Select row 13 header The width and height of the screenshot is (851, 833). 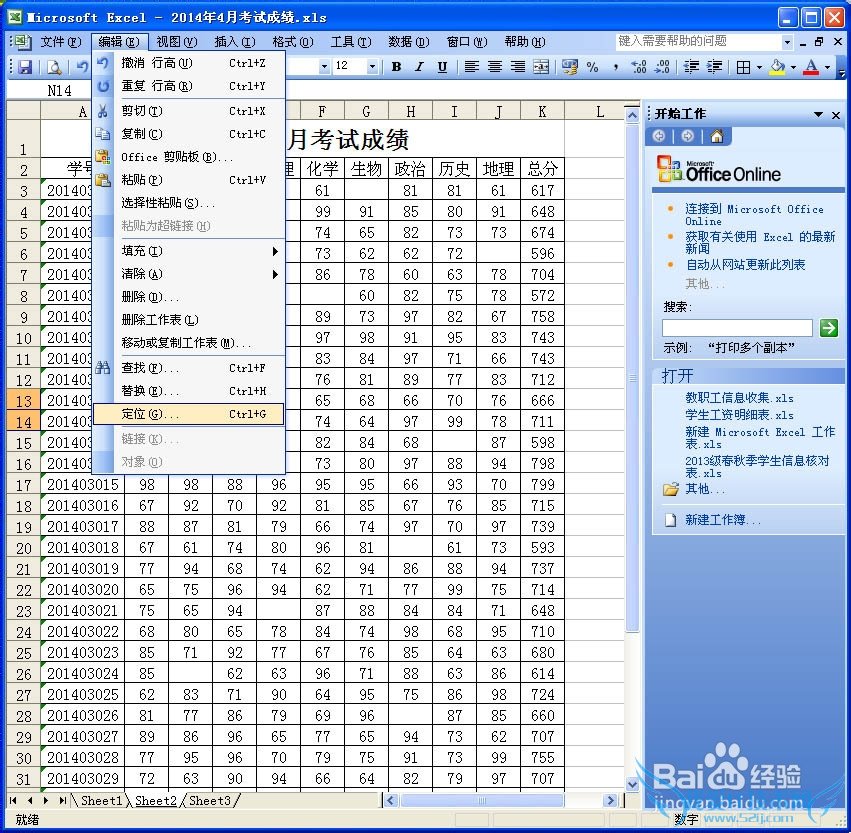point(23,400)
